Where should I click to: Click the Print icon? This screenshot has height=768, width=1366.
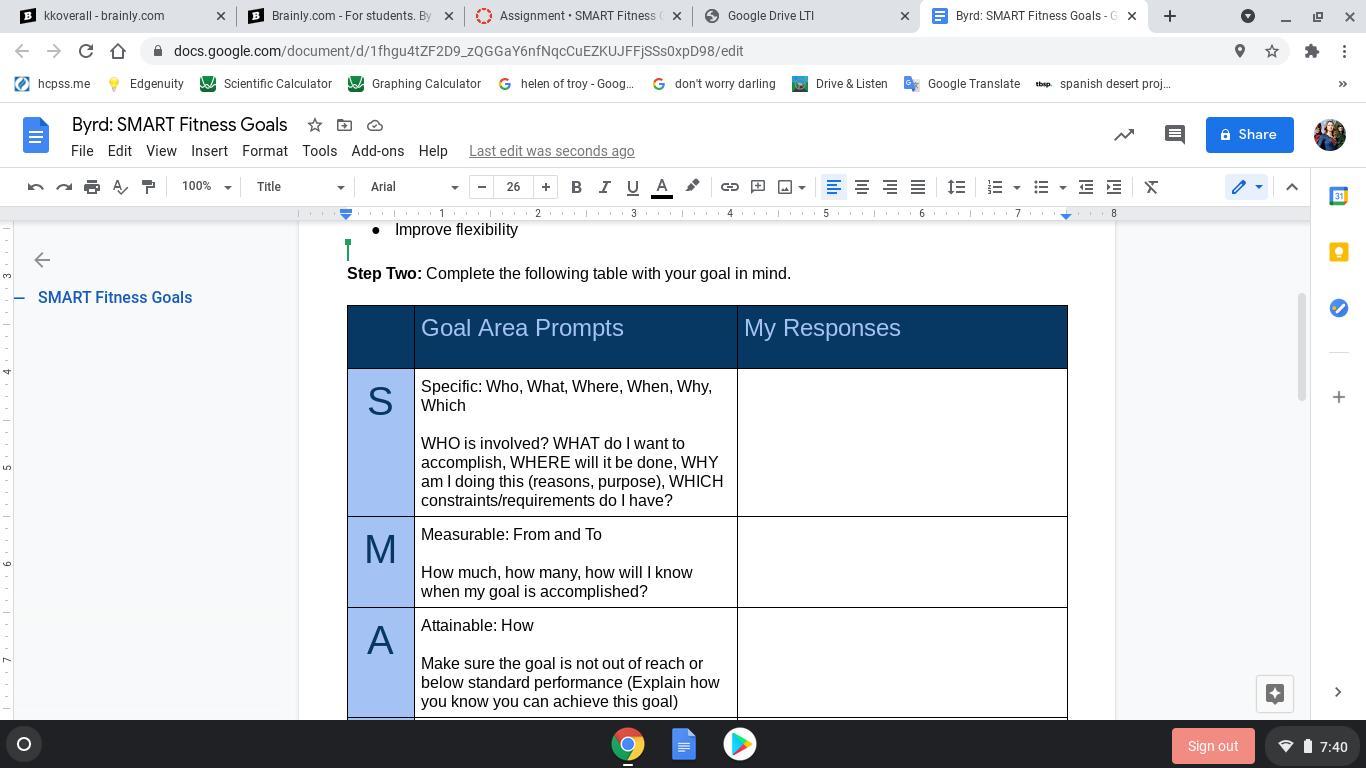pos(92,187)
